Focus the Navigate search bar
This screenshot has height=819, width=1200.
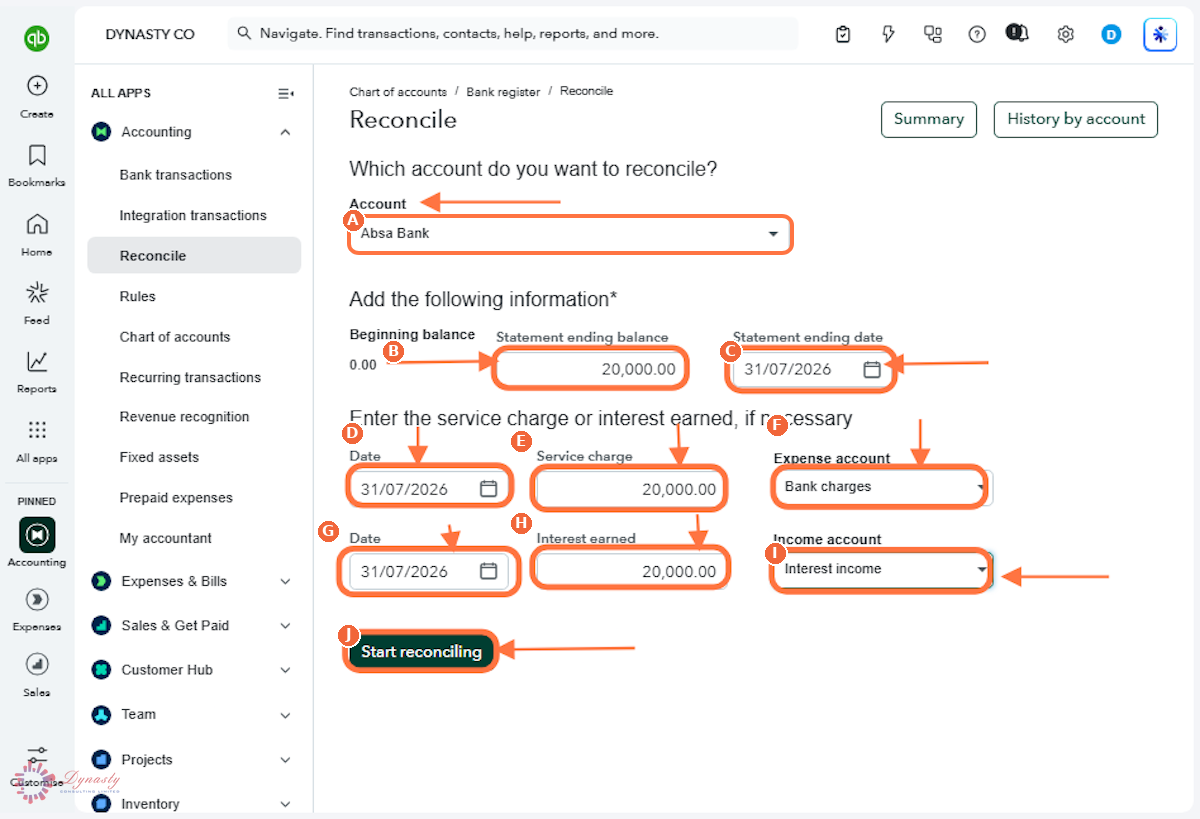tap(513, 33)
